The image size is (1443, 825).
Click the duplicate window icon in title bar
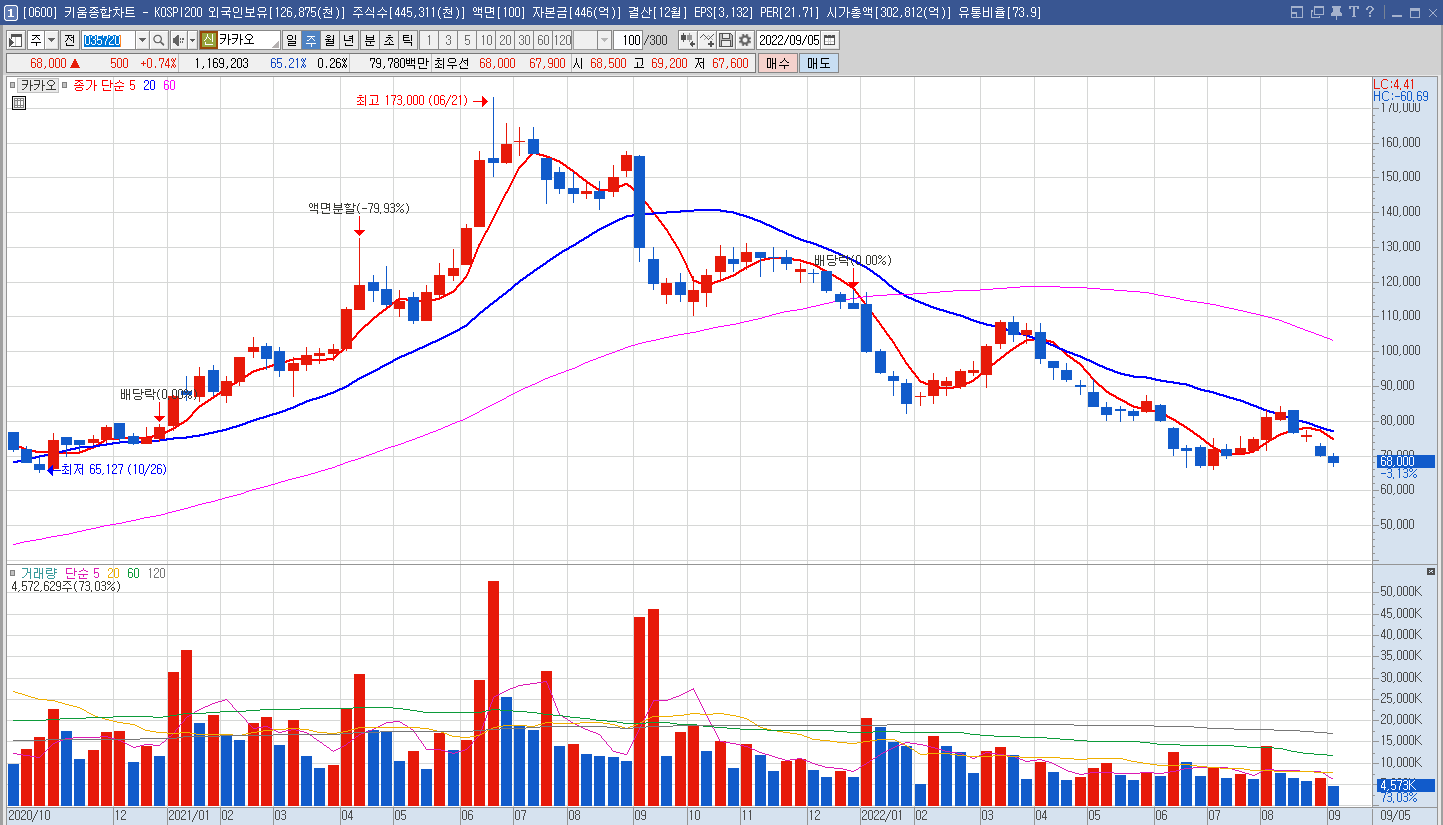[1317, 12]
